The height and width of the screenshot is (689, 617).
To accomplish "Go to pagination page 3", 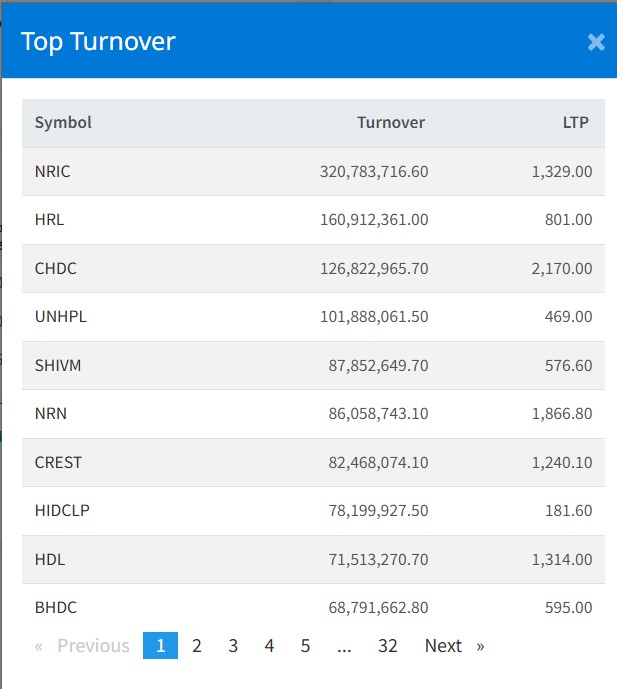I will [x=233, y=646].
